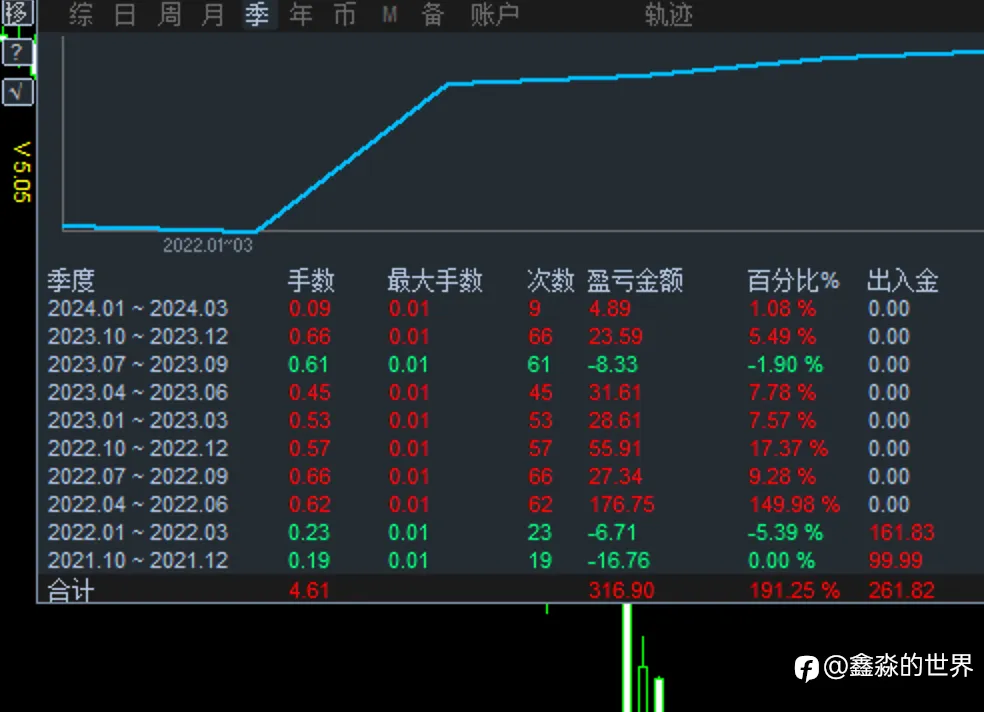Click the checkmark icon in left sidebar
This screenshot has height=712, width=984.
[17, 92]
